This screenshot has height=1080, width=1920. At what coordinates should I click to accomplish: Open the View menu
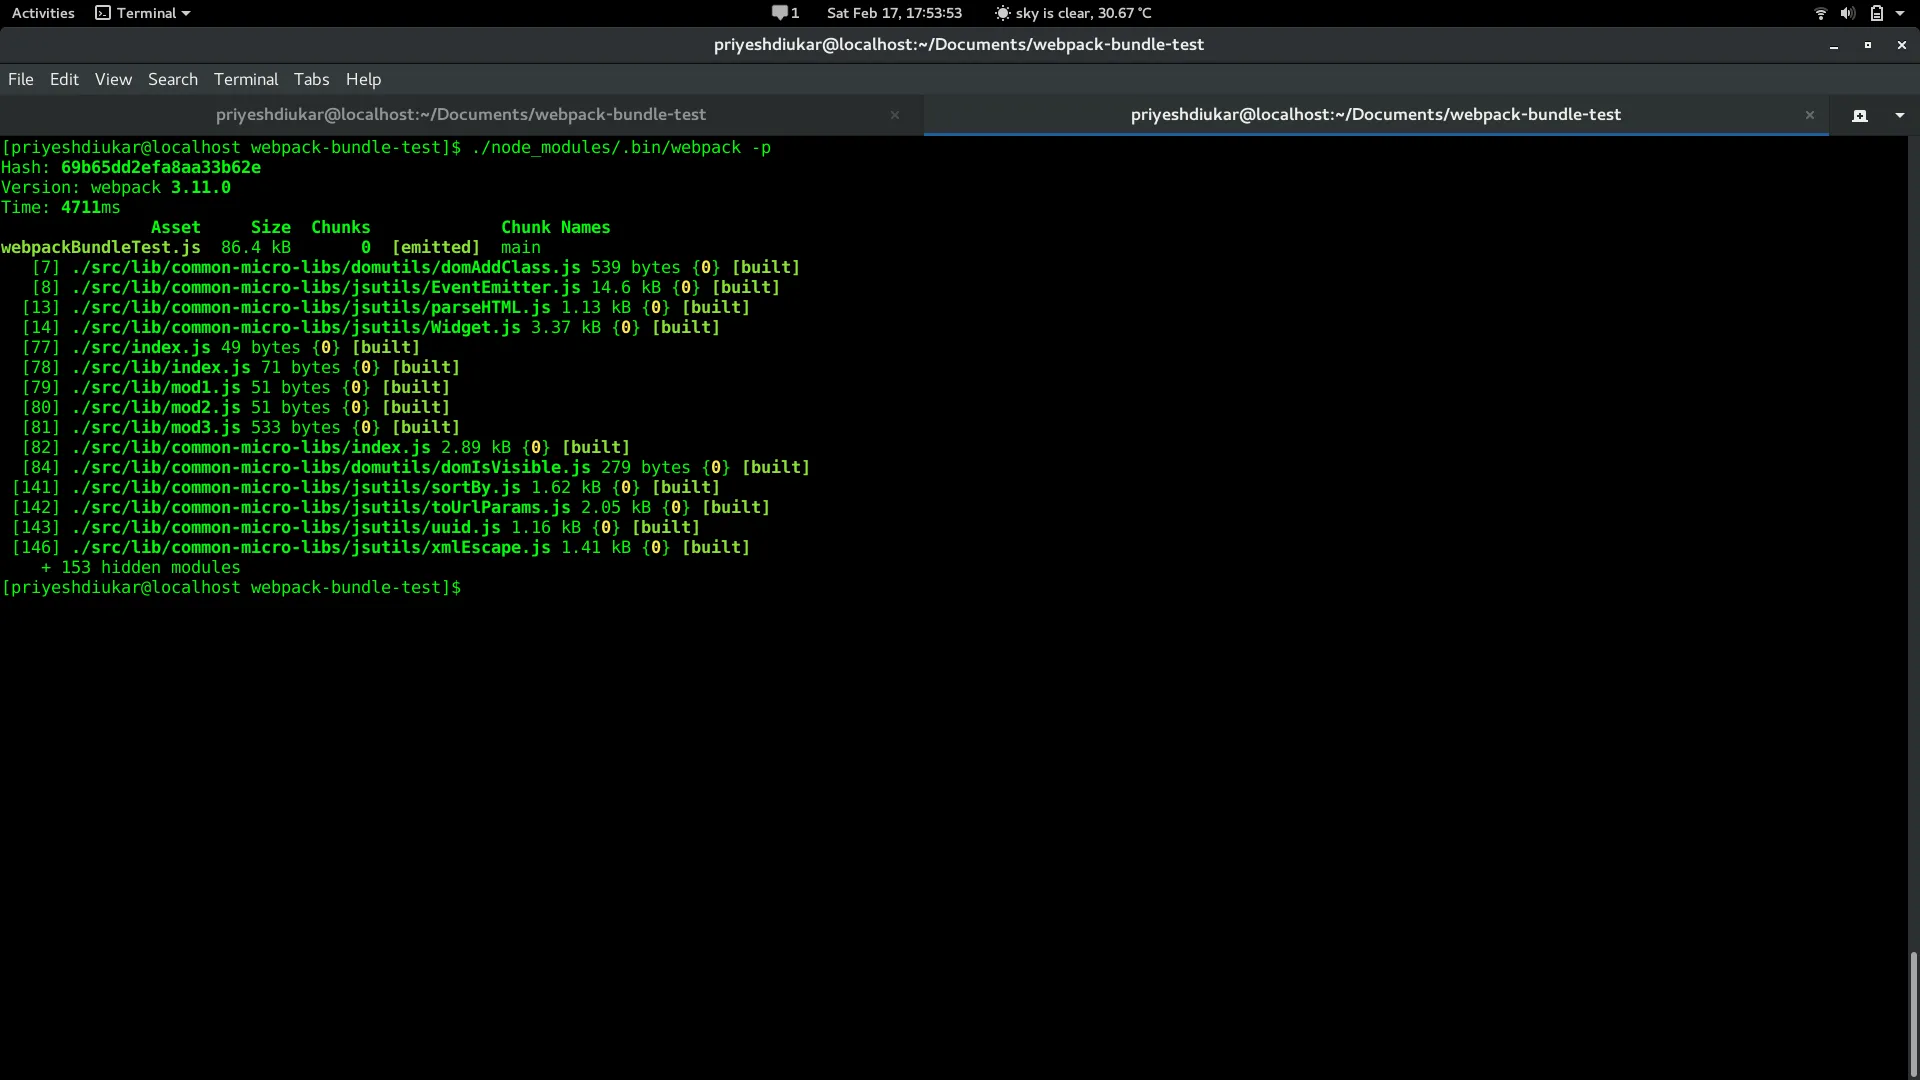[x=113, y=79]
